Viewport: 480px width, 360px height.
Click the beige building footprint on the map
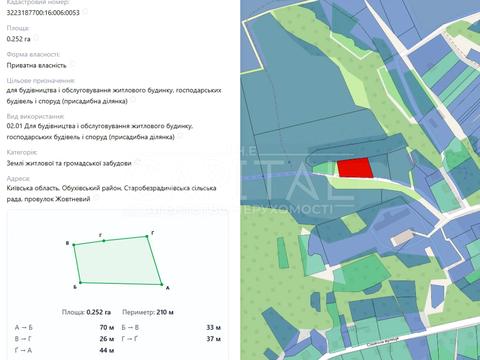(x=402, y=238)
